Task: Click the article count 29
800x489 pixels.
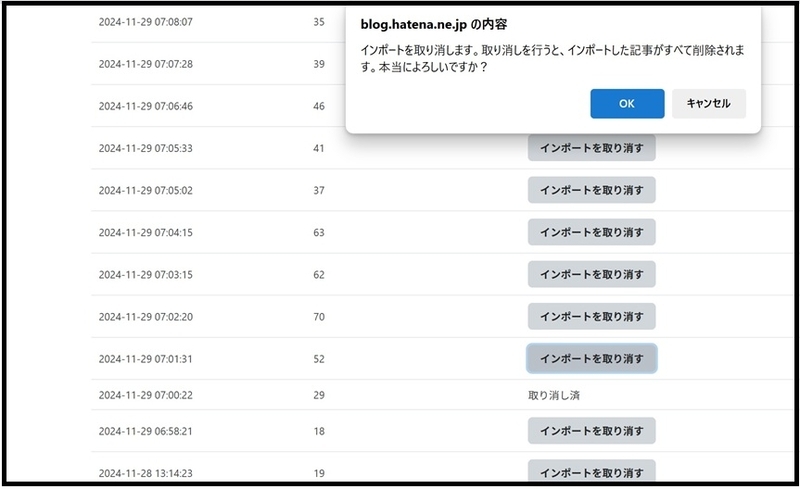Action: coord(319,395)
